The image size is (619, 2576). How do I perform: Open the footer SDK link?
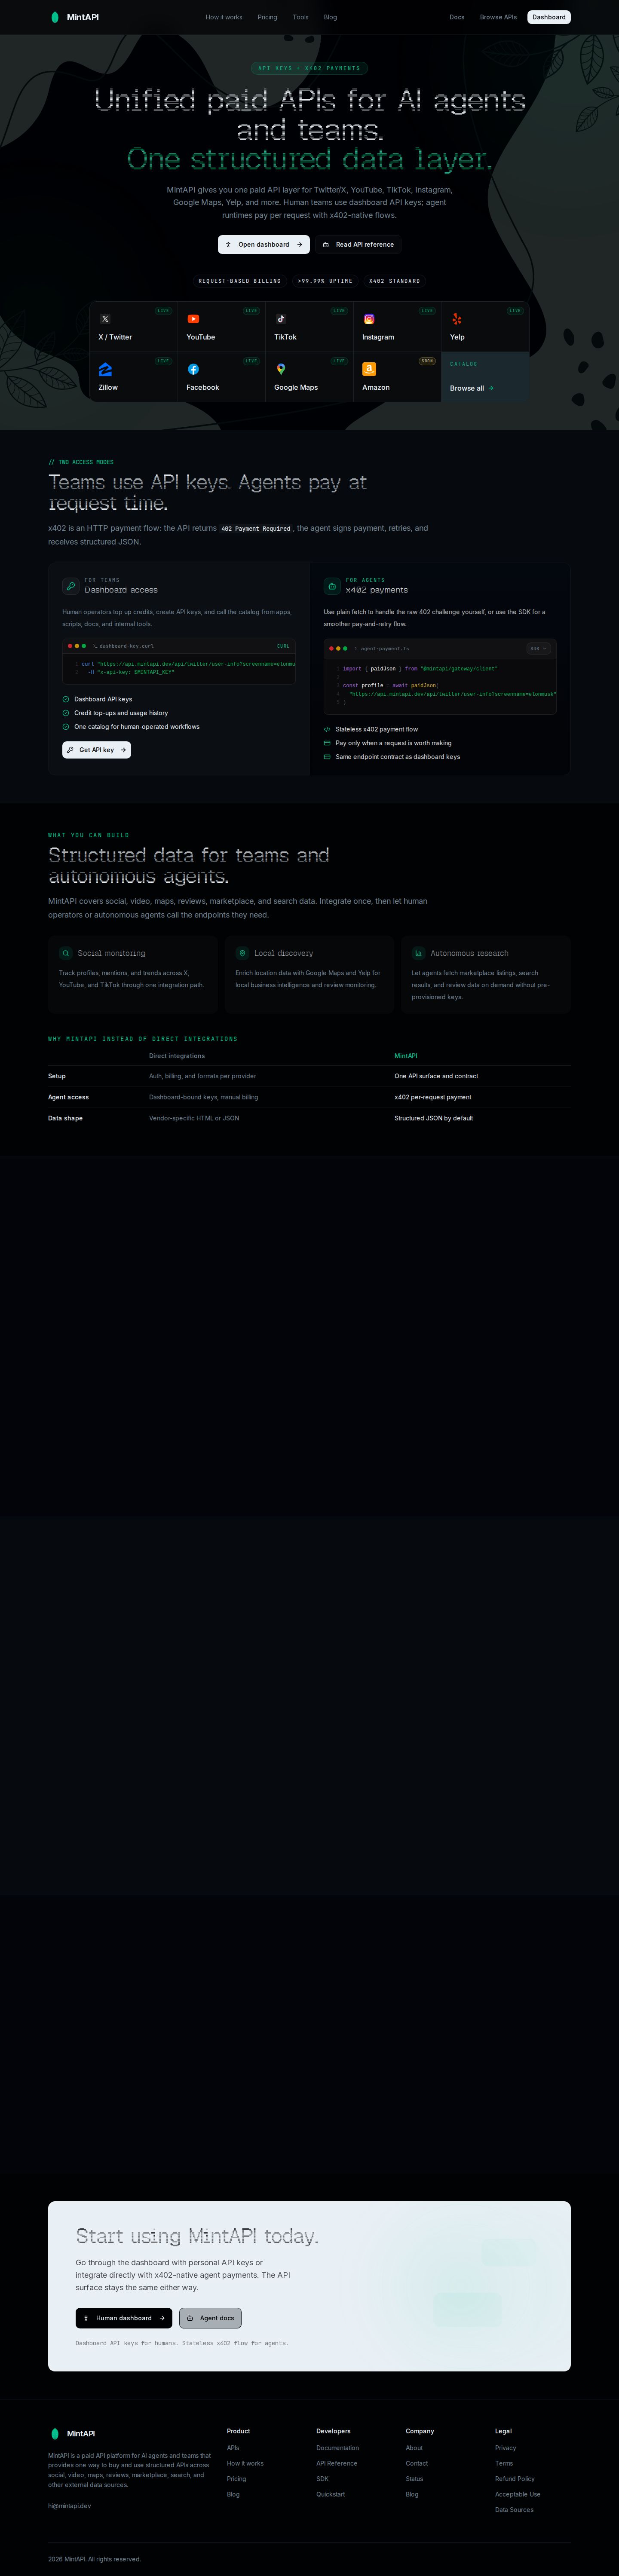tap(322, 2479)
